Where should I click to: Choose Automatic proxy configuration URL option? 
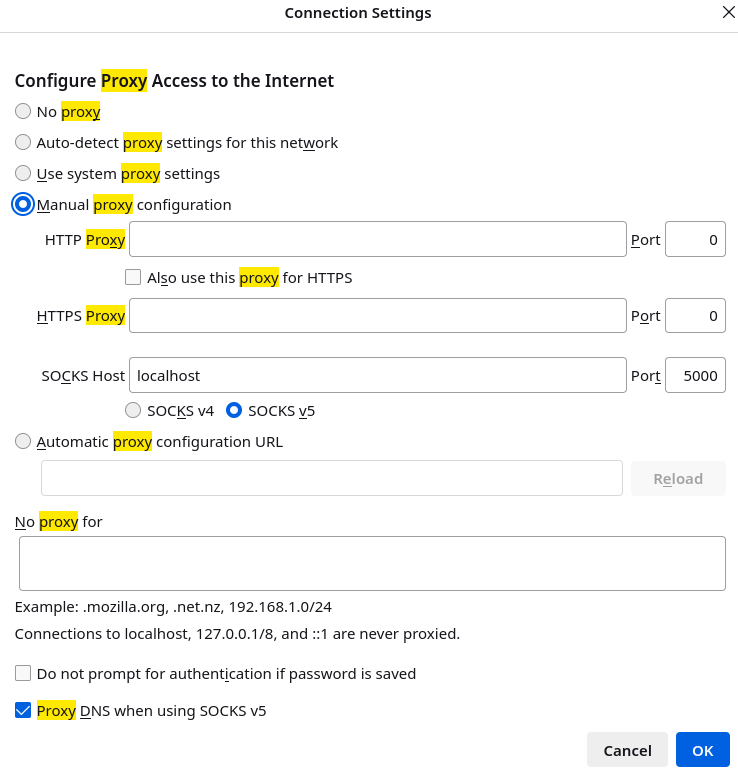coord(23,442)
